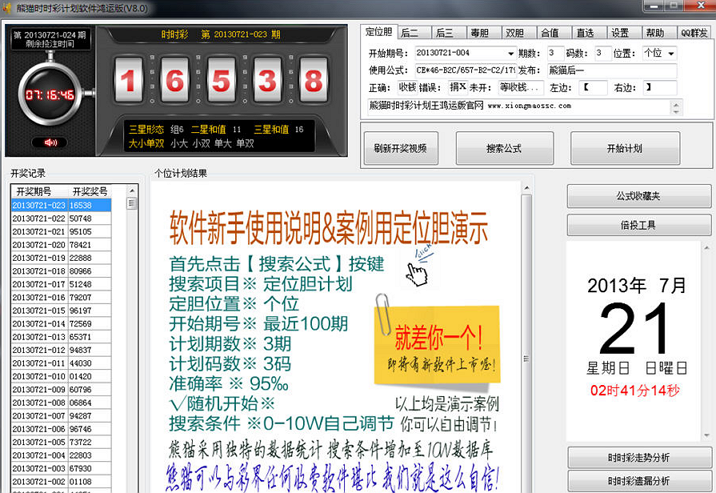Select draw record 20130721-004
The image size is (716, 493).
click(x=61, y=456)
